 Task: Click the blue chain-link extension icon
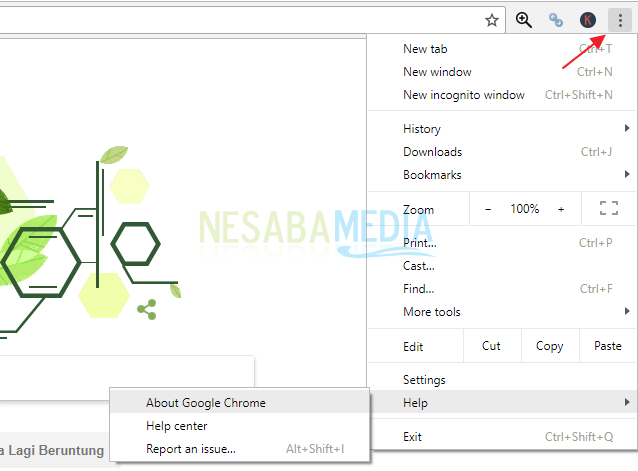(x=556, y=20)
